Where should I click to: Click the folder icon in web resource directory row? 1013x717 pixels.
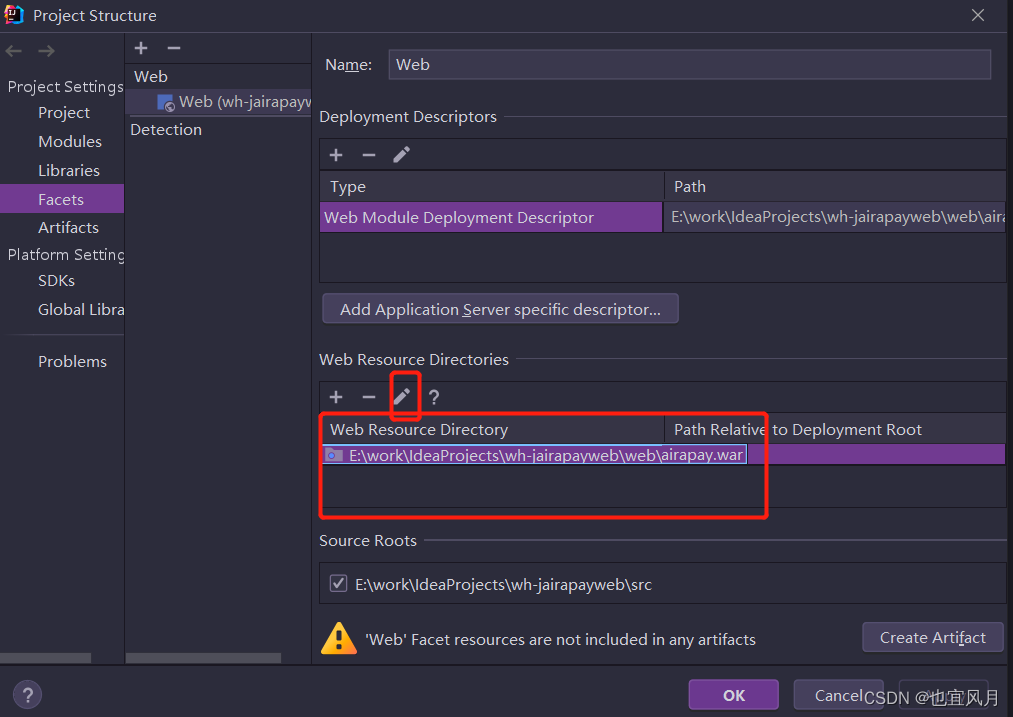tap(333, 455)
